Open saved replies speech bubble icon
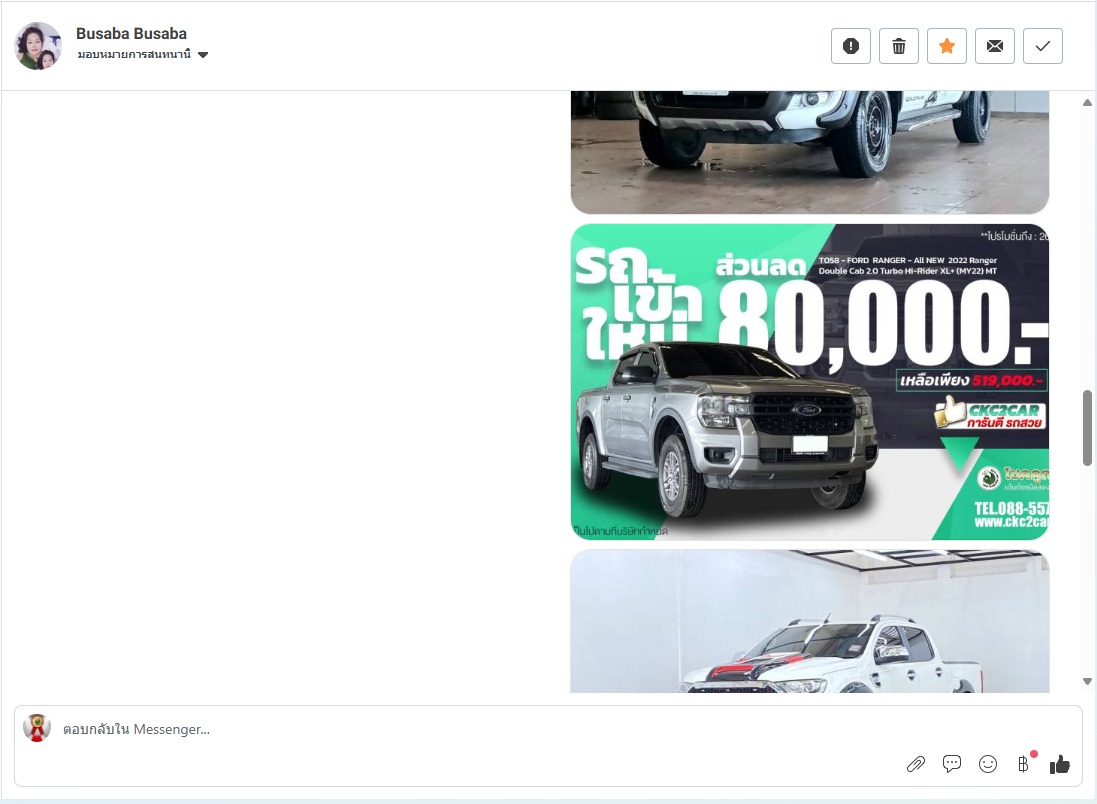The width and height of the screenshot is (1097, 804). pos(951,764)
